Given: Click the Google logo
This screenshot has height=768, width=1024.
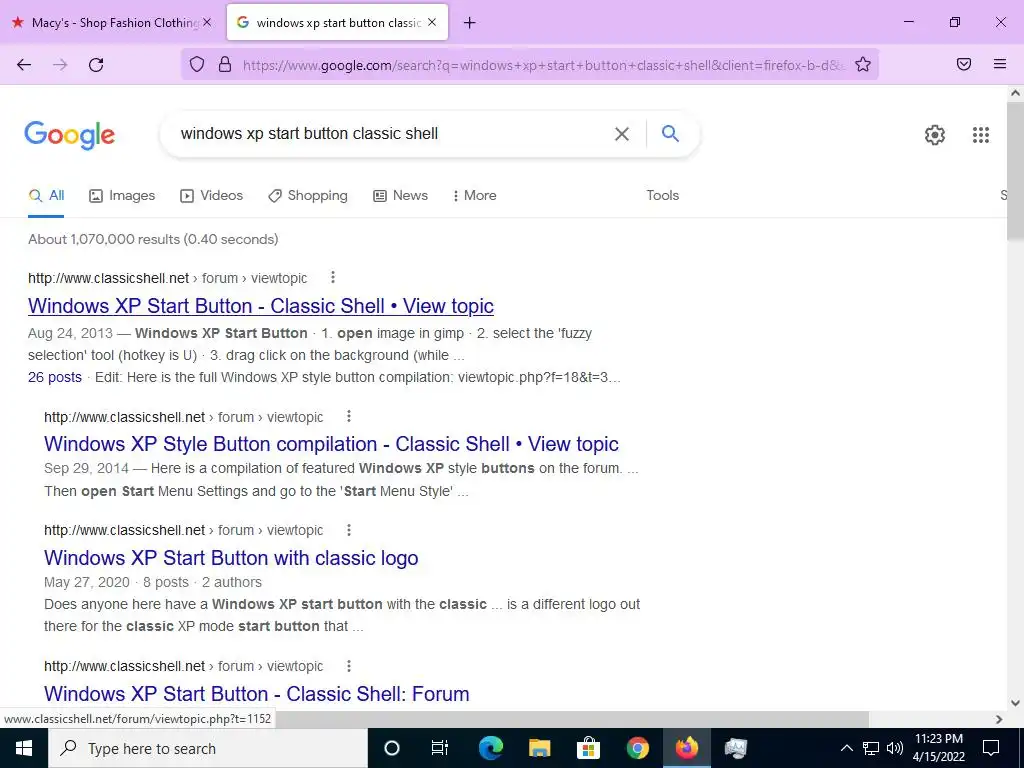Looking at the screenshot, I should coord(70,135).
